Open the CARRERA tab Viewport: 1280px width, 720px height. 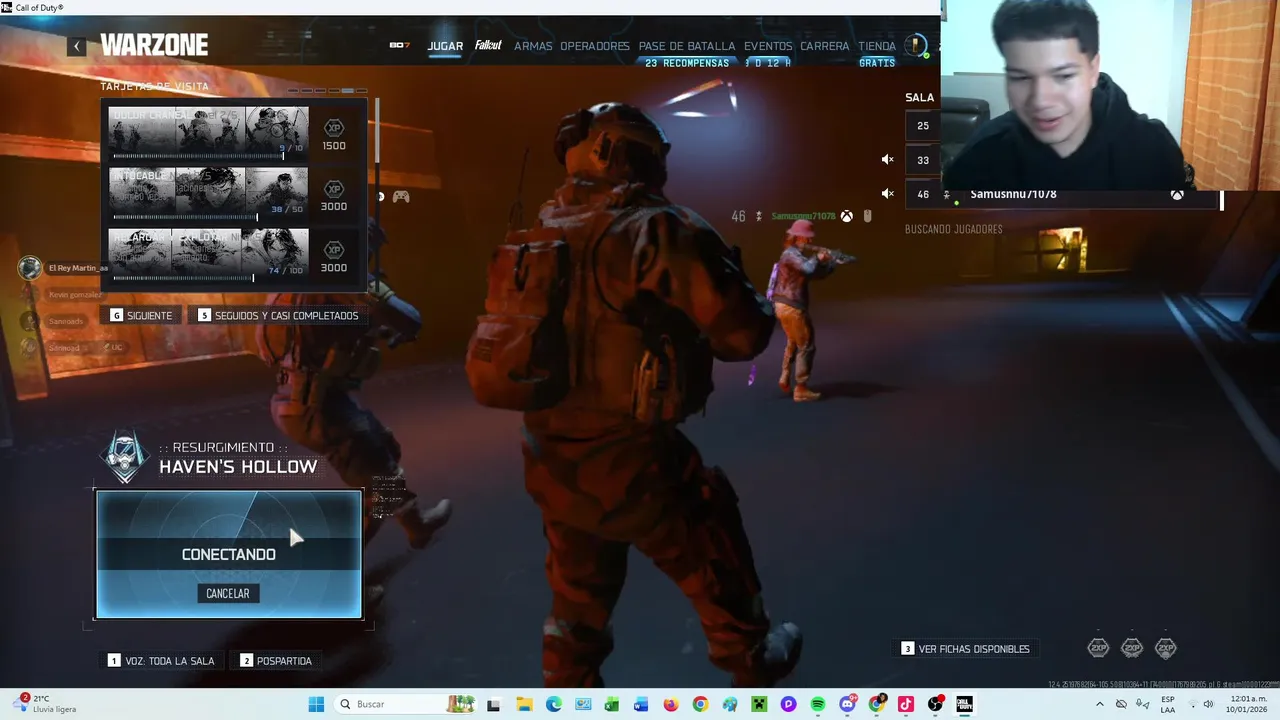pyautogui.click(x=825, y=46)
